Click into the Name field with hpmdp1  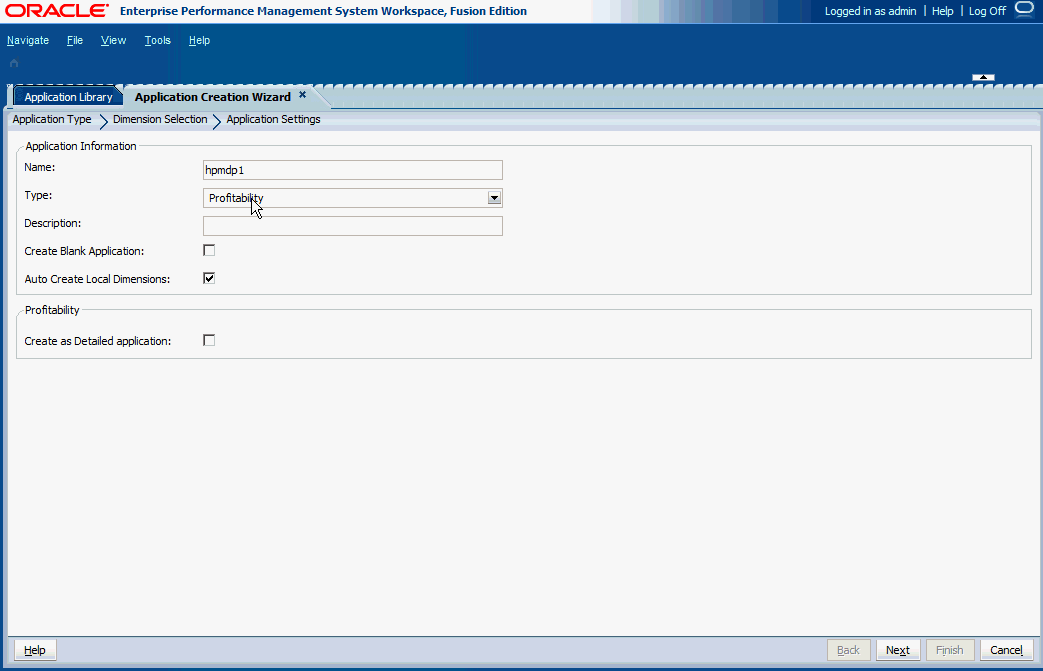(353, 170)
